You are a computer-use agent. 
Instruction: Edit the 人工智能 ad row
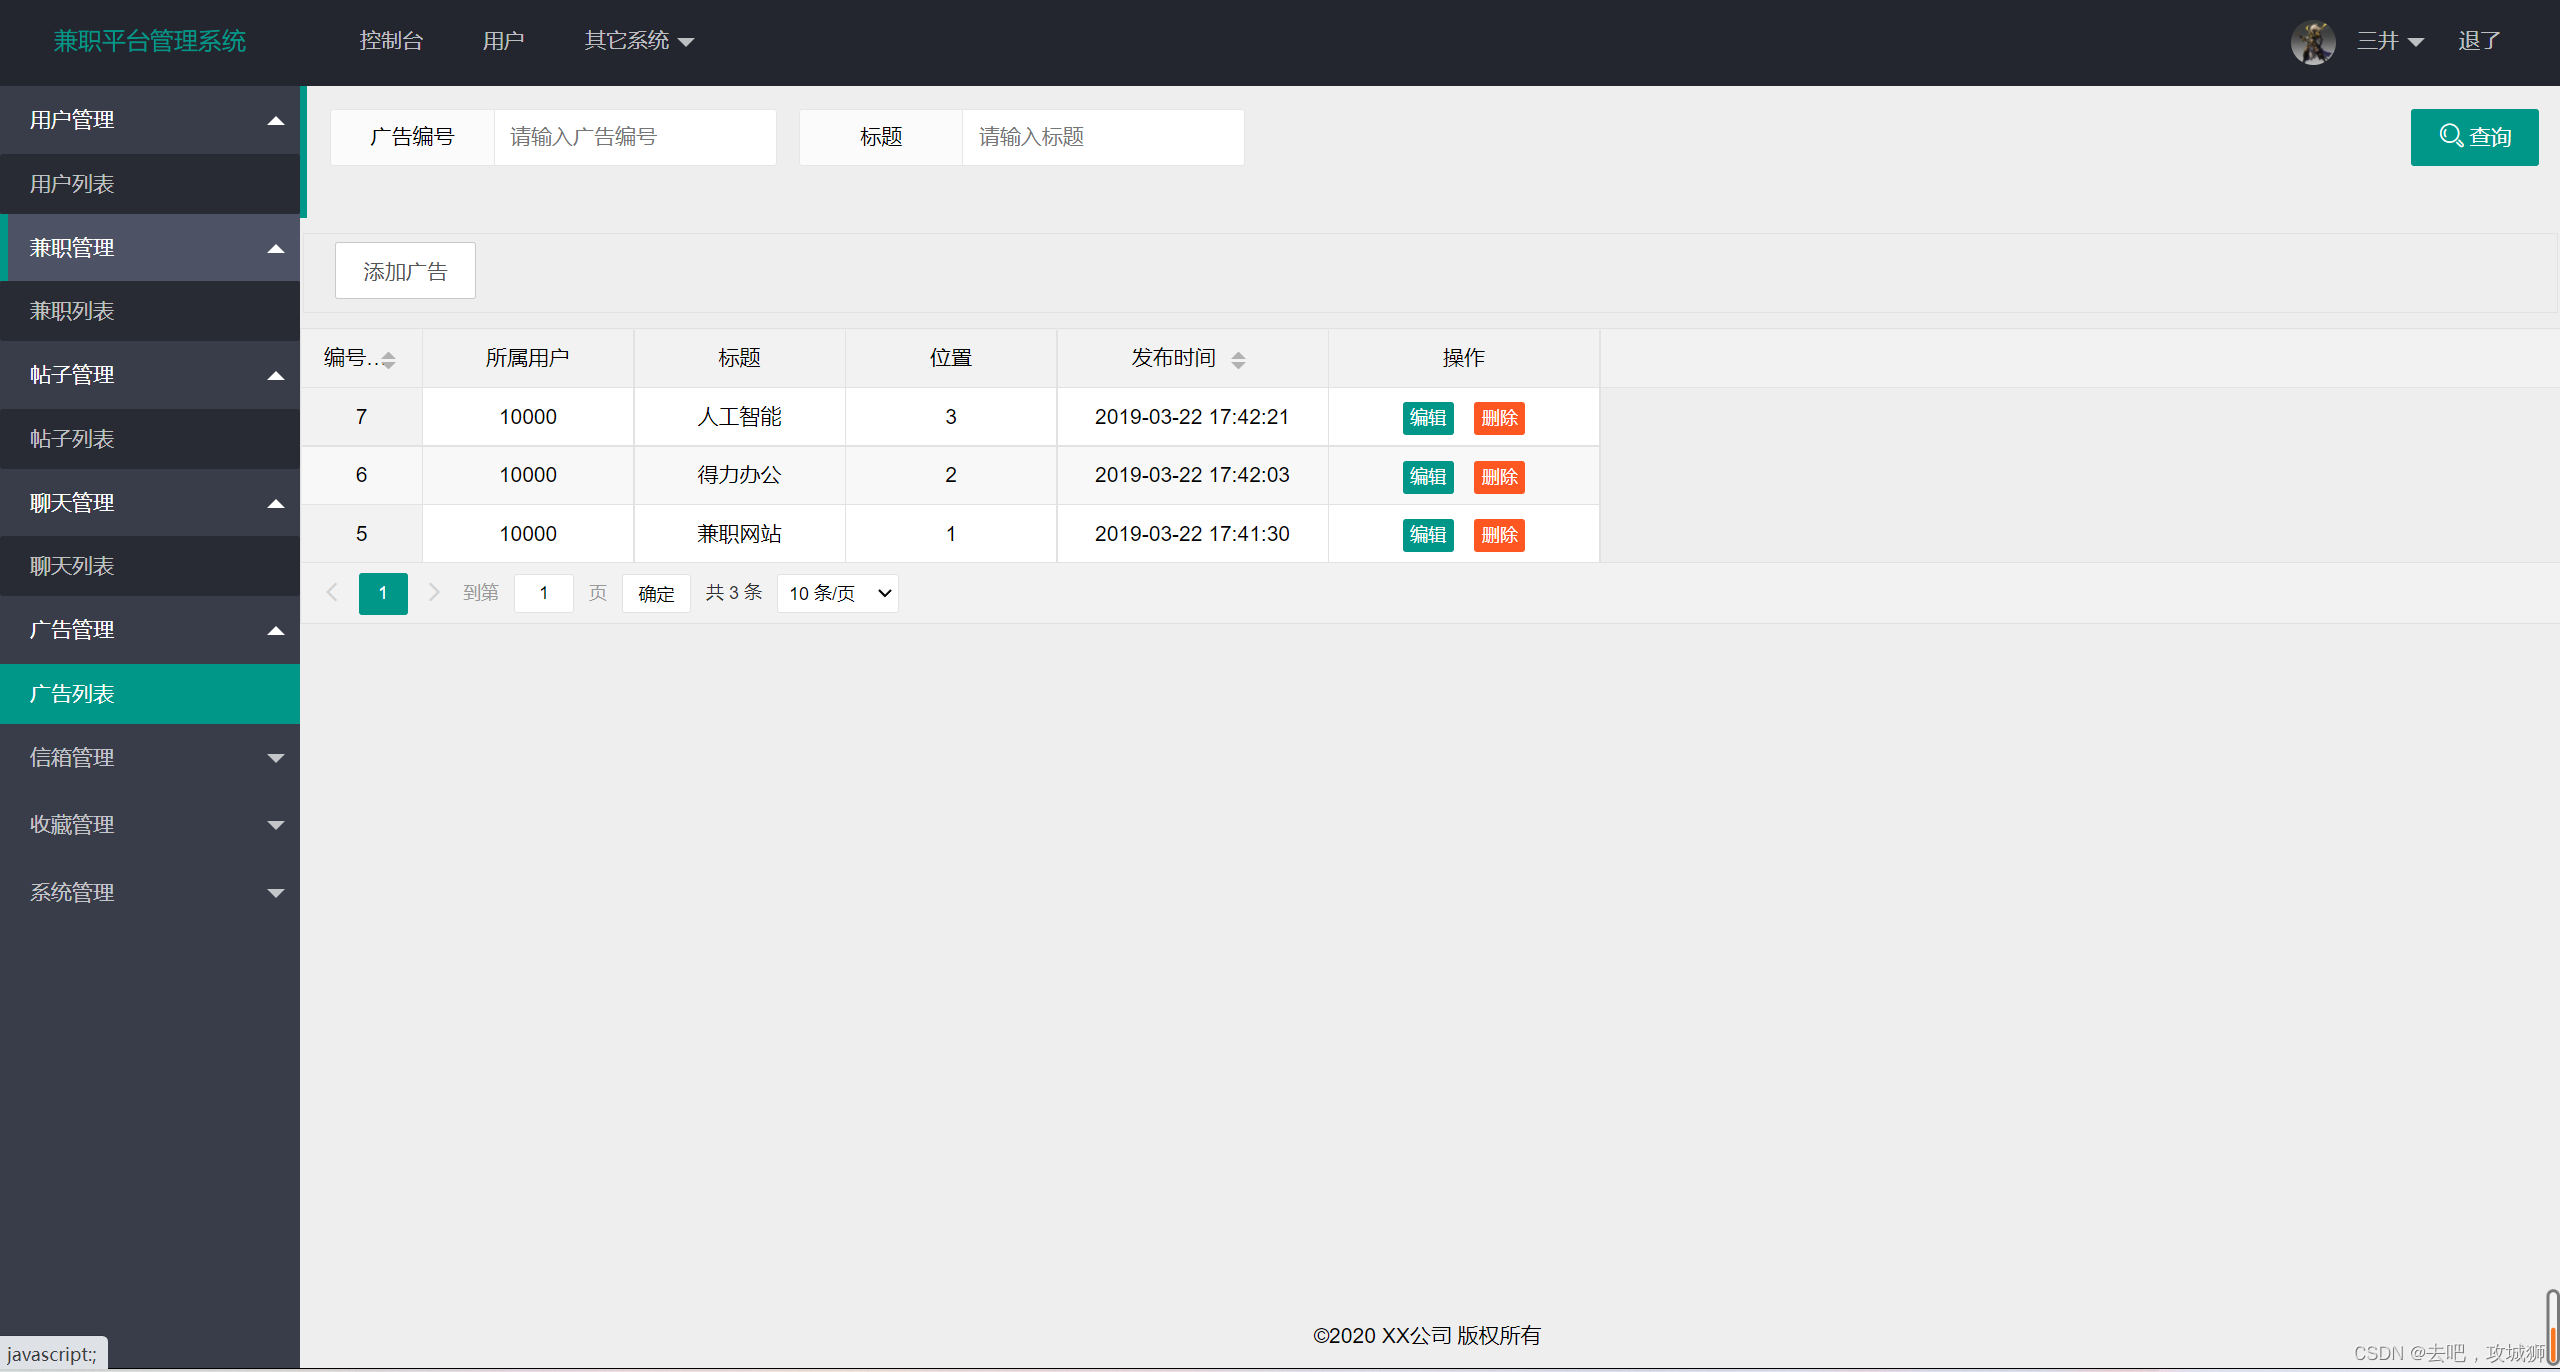tap(1427, 418)
